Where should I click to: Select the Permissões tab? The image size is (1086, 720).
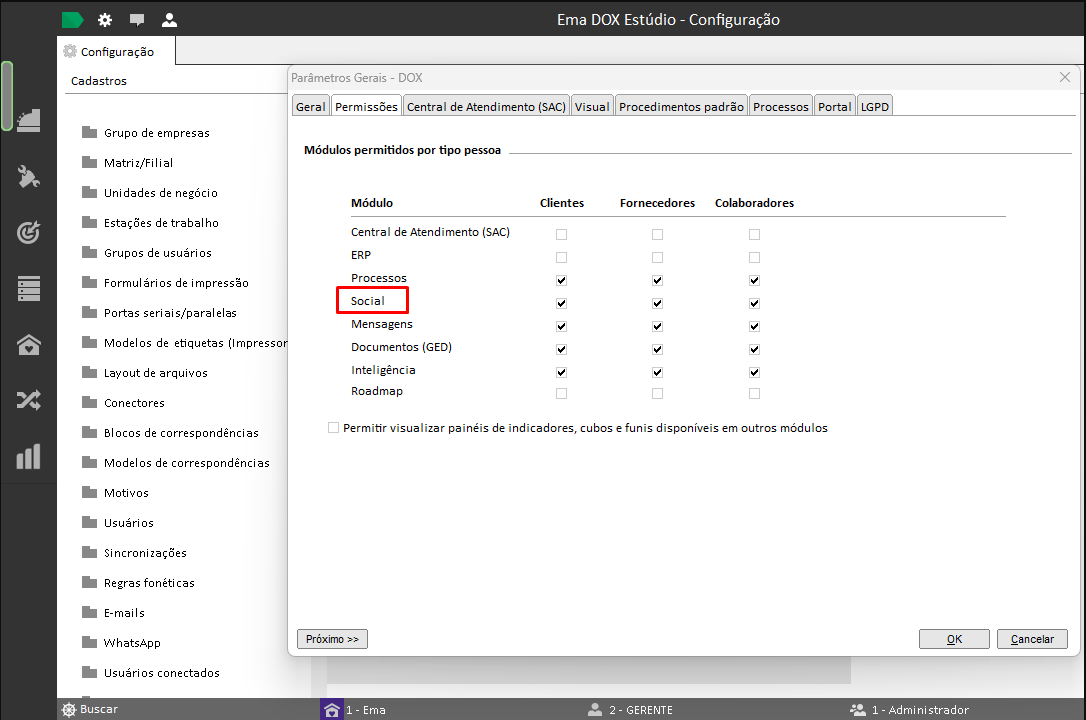(366, 106)
